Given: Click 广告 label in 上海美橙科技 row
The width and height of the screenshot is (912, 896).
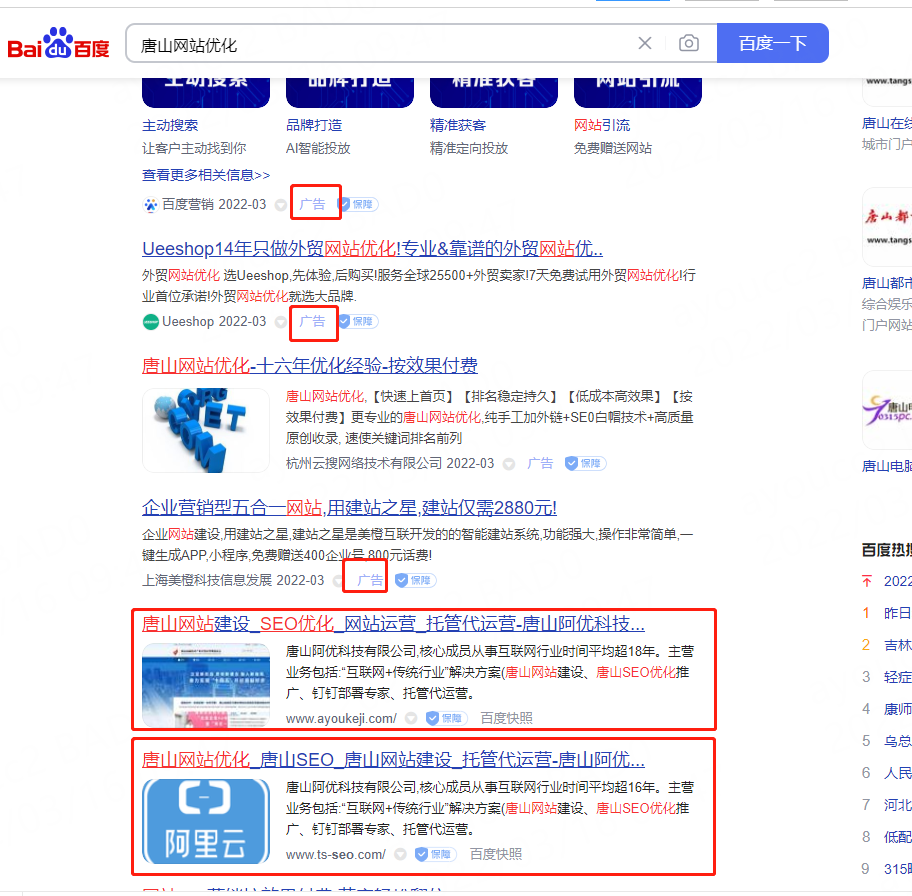Looking at the screenshot, I should tap(370, 581).
